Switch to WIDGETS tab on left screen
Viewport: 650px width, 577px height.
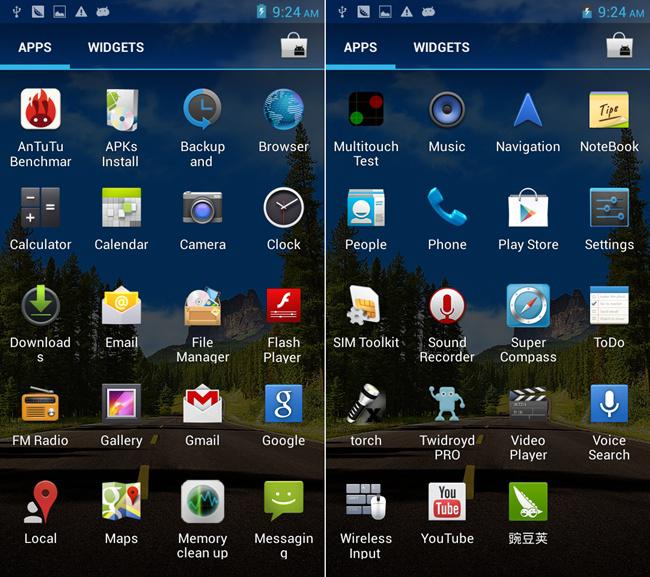(x=116, y=47)
